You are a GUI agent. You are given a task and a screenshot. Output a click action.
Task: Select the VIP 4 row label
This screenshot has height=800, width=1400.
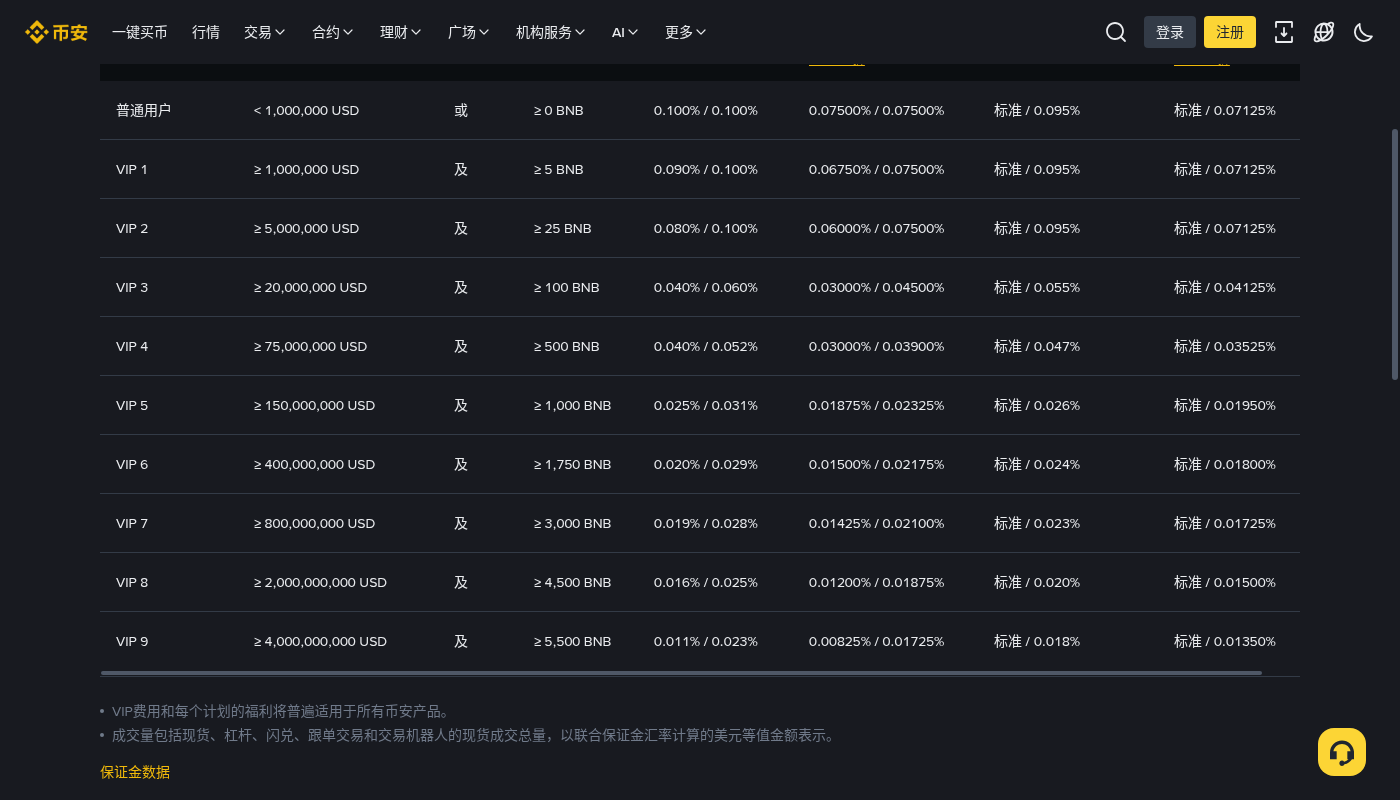132,346
